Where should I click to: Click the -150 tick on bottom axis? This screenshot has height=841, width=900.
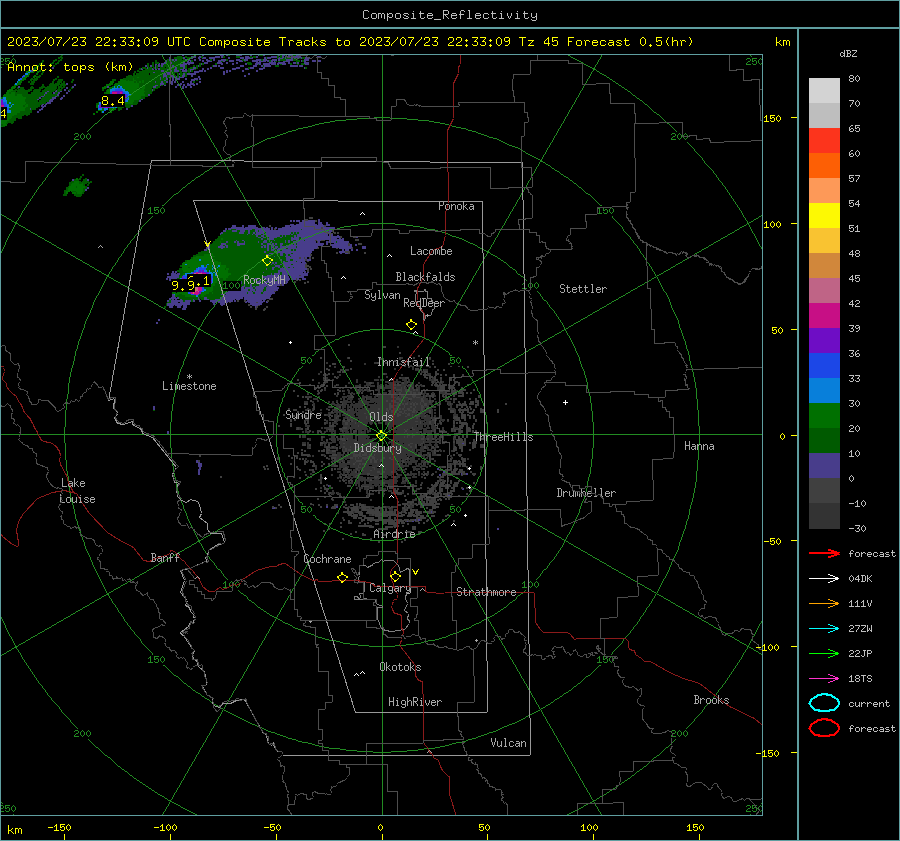(59, 827)
